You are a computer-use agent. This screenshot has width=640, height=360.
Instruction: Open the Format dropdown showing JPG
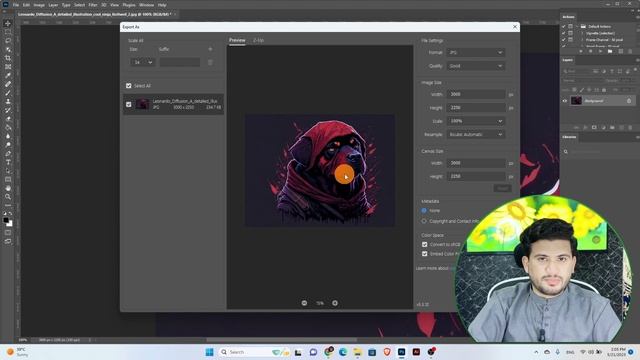pyautogui.click(x=476, y=53)
